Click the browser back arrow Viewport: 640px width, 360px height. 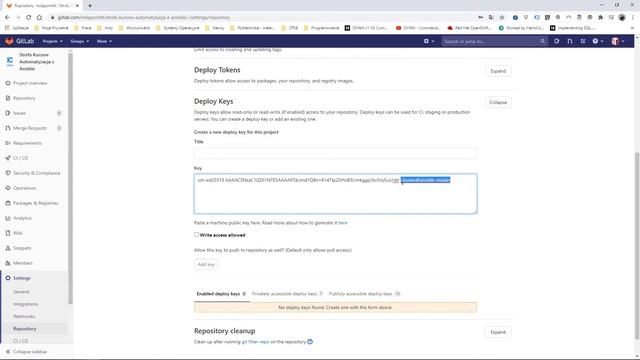click(7, 18)
